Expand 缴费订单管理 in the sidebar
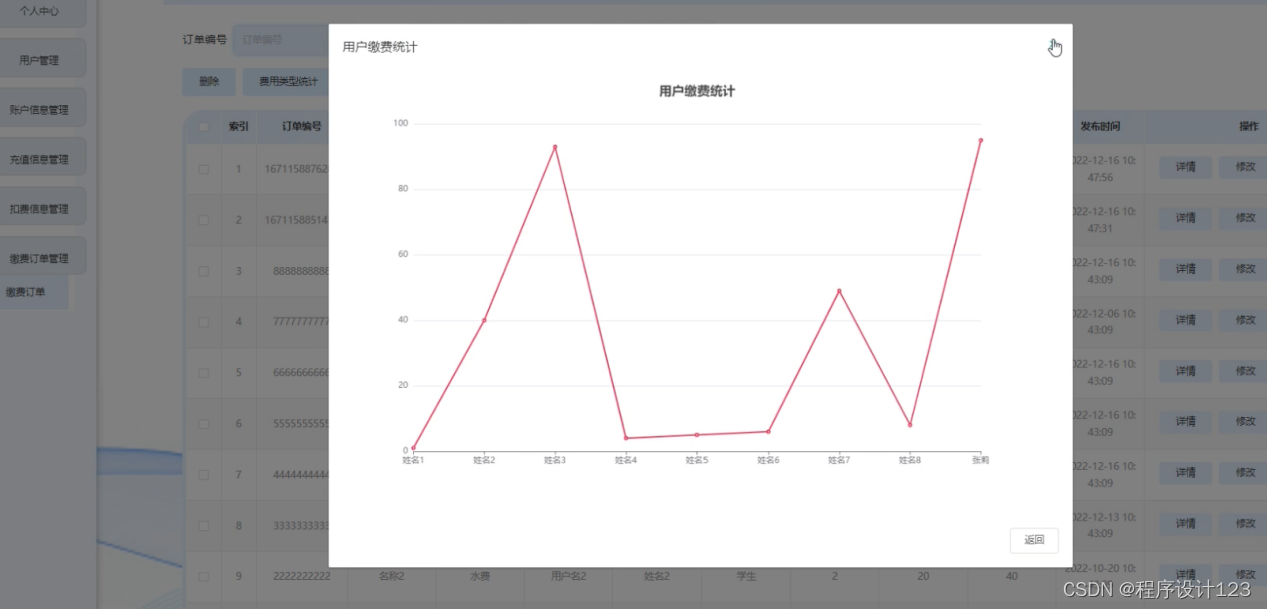 [42, 258]
